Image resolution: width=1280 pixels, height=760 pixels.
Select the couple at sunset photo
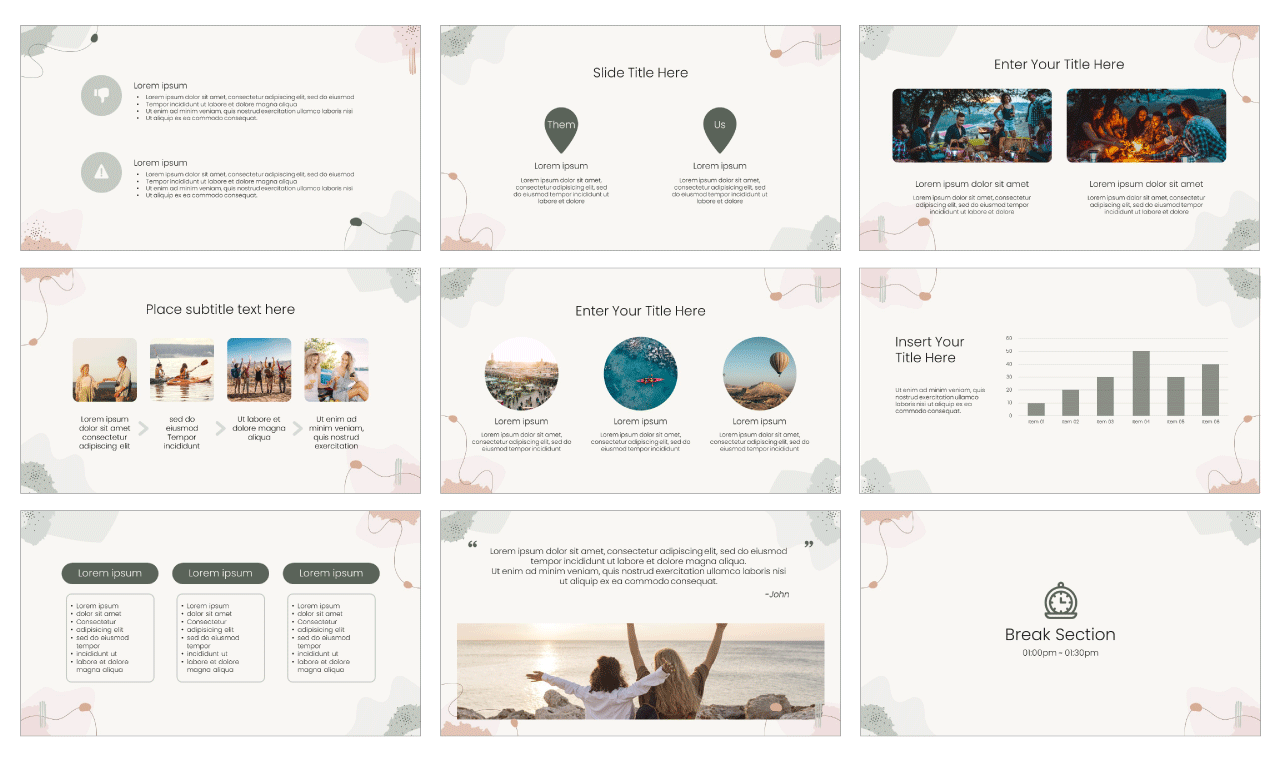(x=105, y=370)
